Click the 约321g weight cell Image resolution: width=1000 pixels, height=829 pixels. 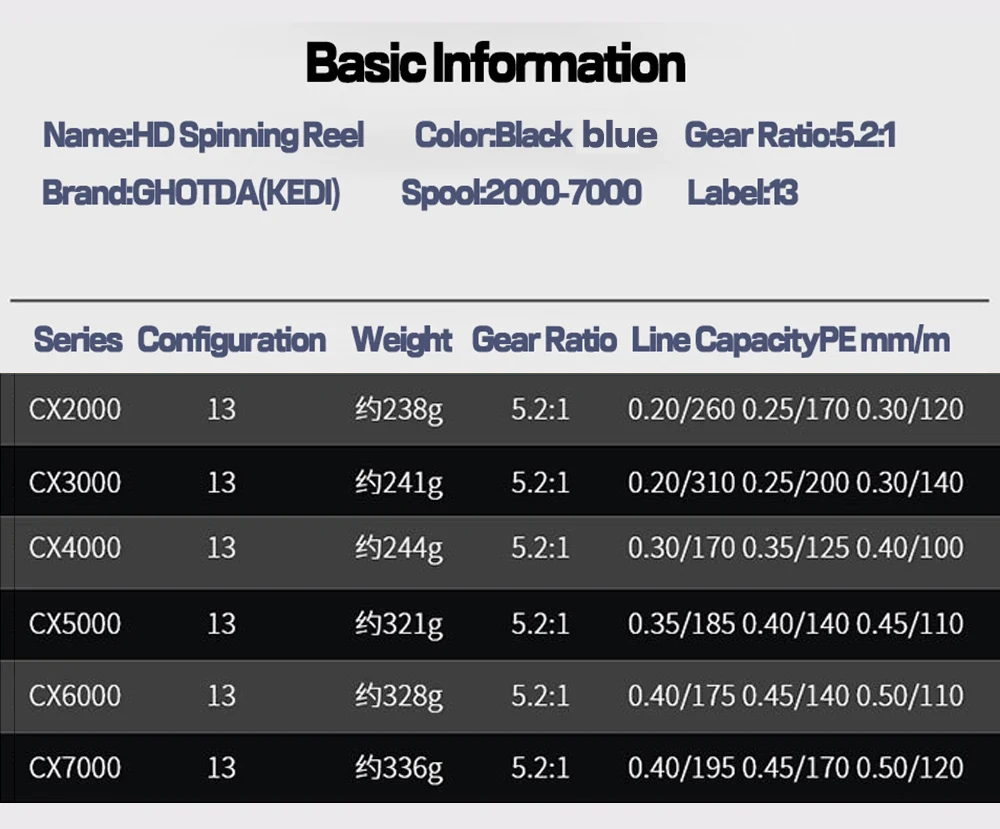(399, 624)
